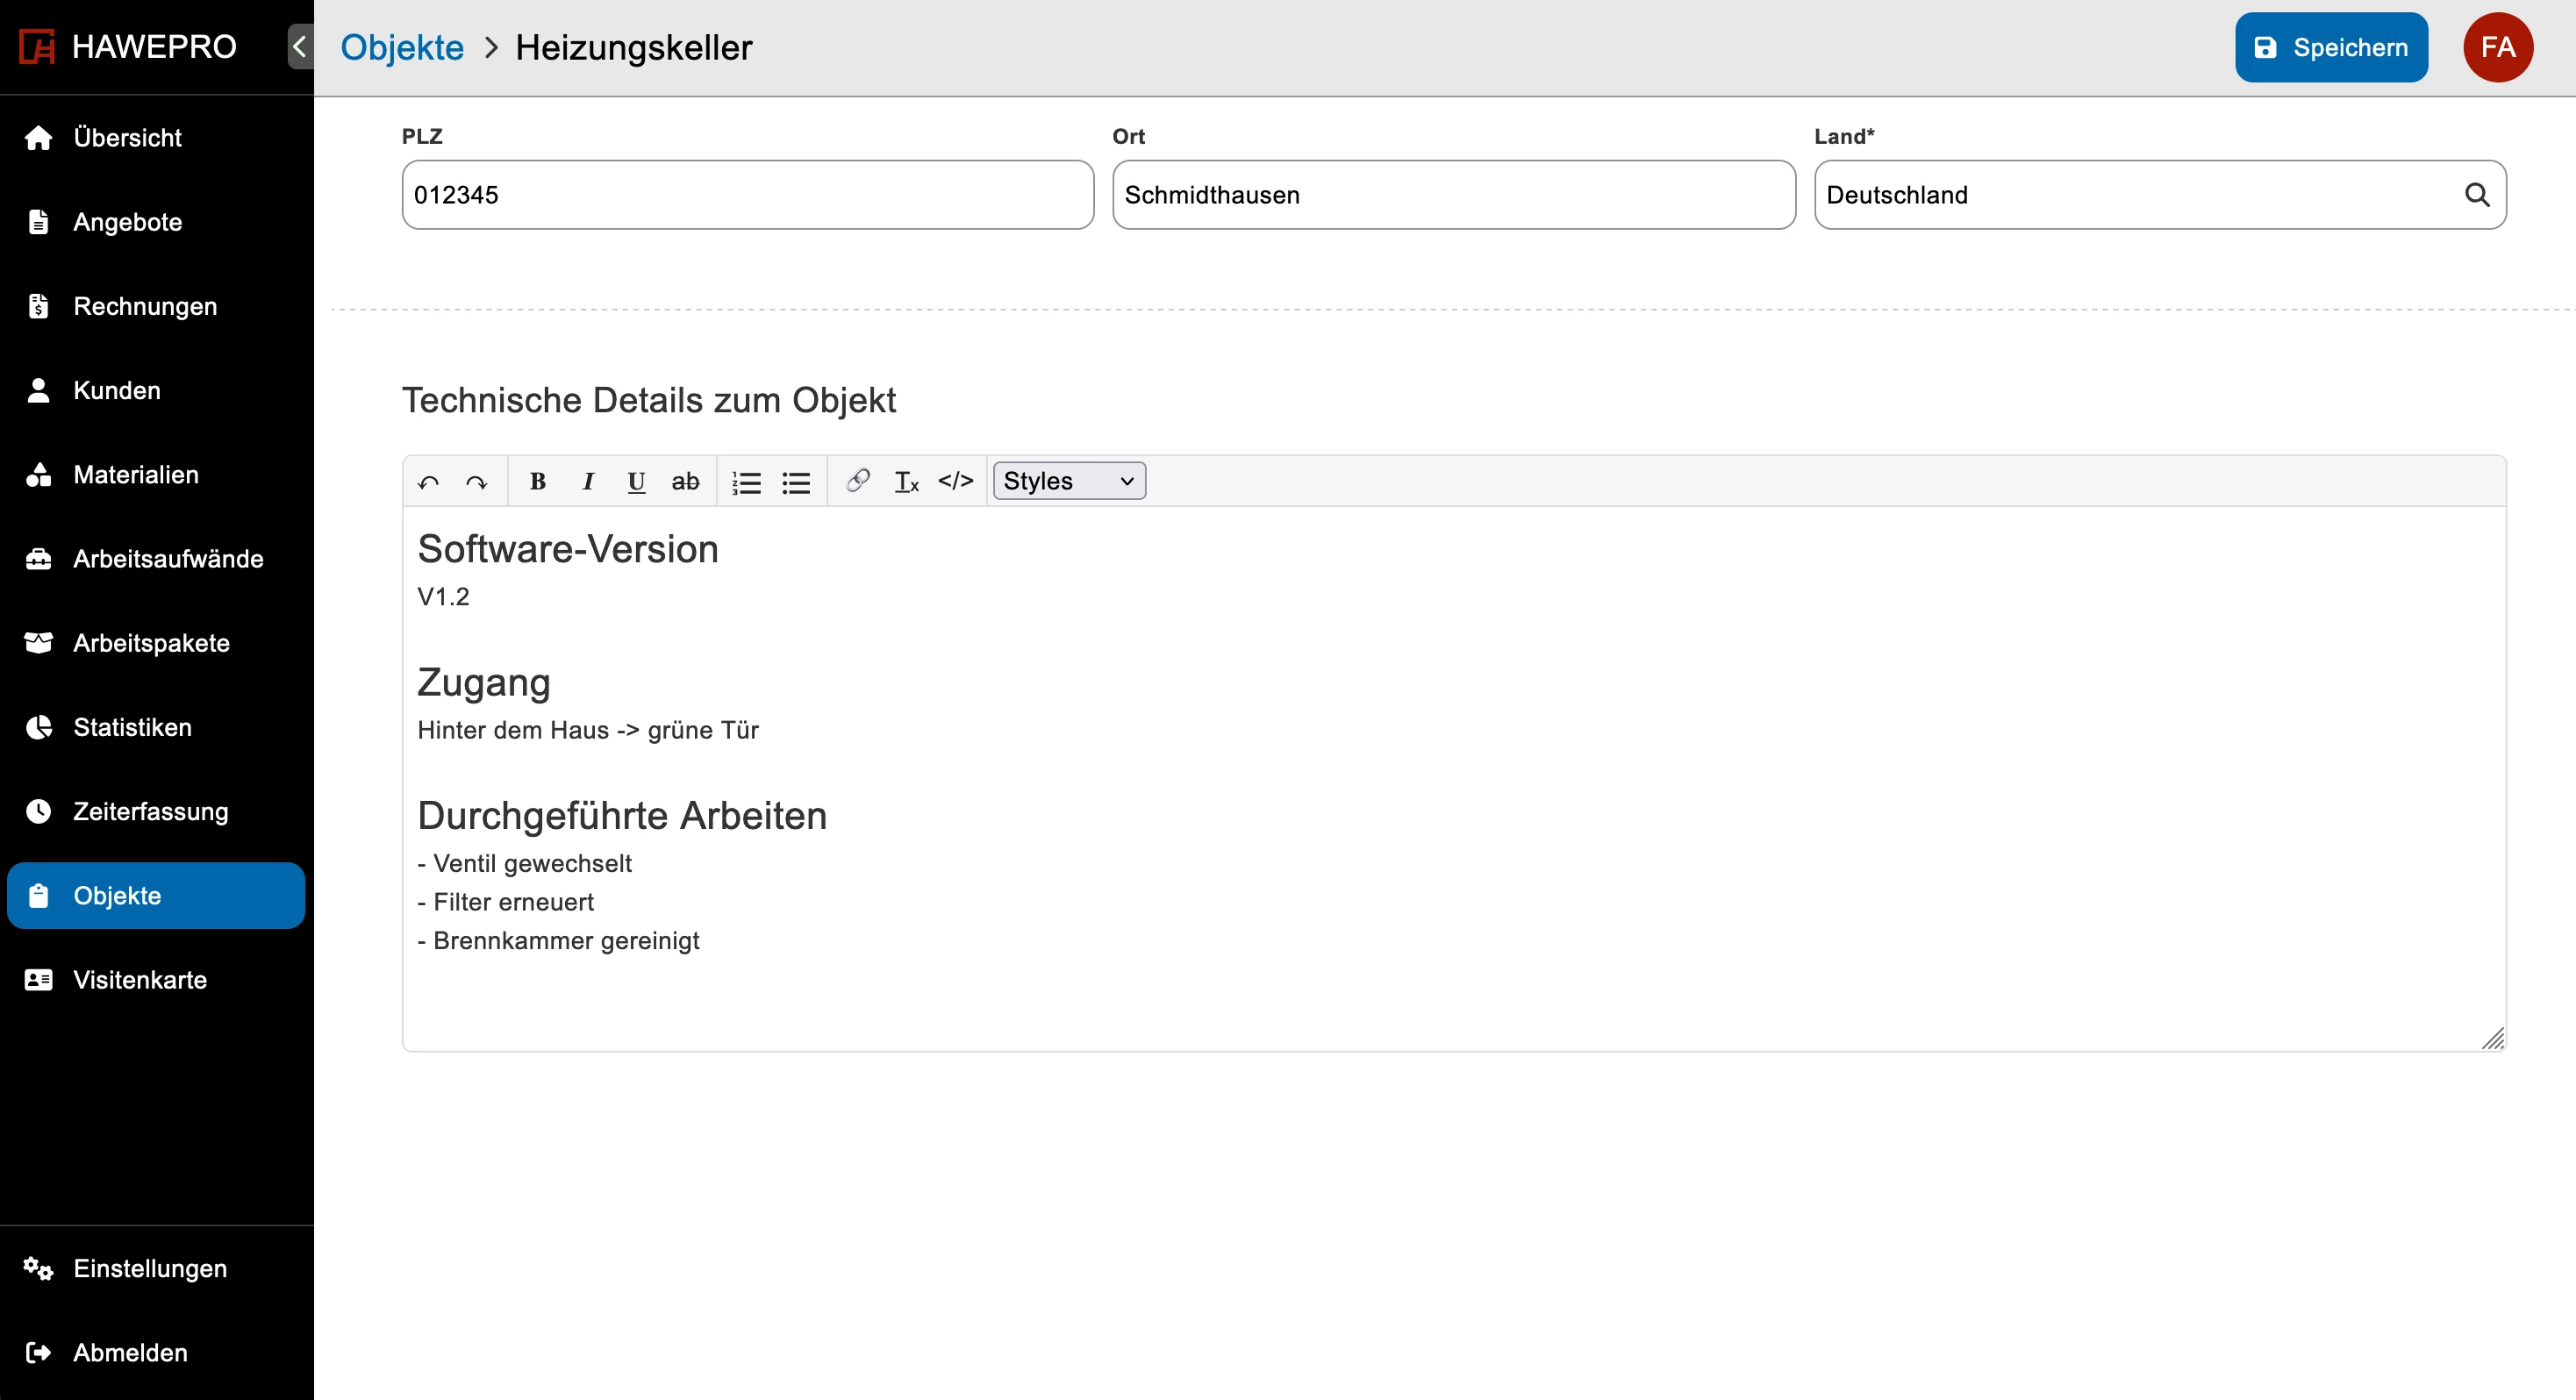This screenshot has height=1400, width=2576.
Task: Click the search icon in Land field
Action: [x=2477, y=195]
